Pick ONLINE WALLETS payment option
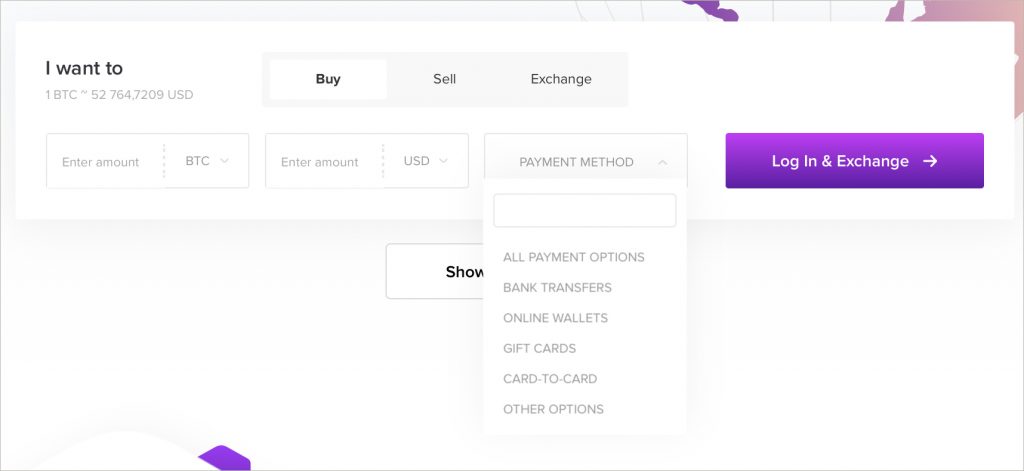The image size is (1024, 471). [x=555, y=318]
